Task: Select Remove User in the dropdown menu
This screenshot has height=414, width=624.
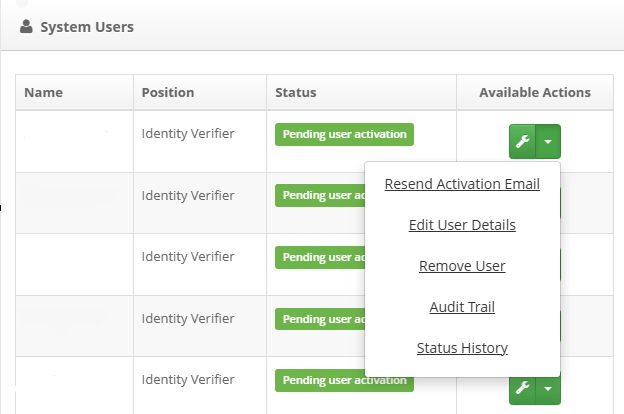Action: click(462, 266)
